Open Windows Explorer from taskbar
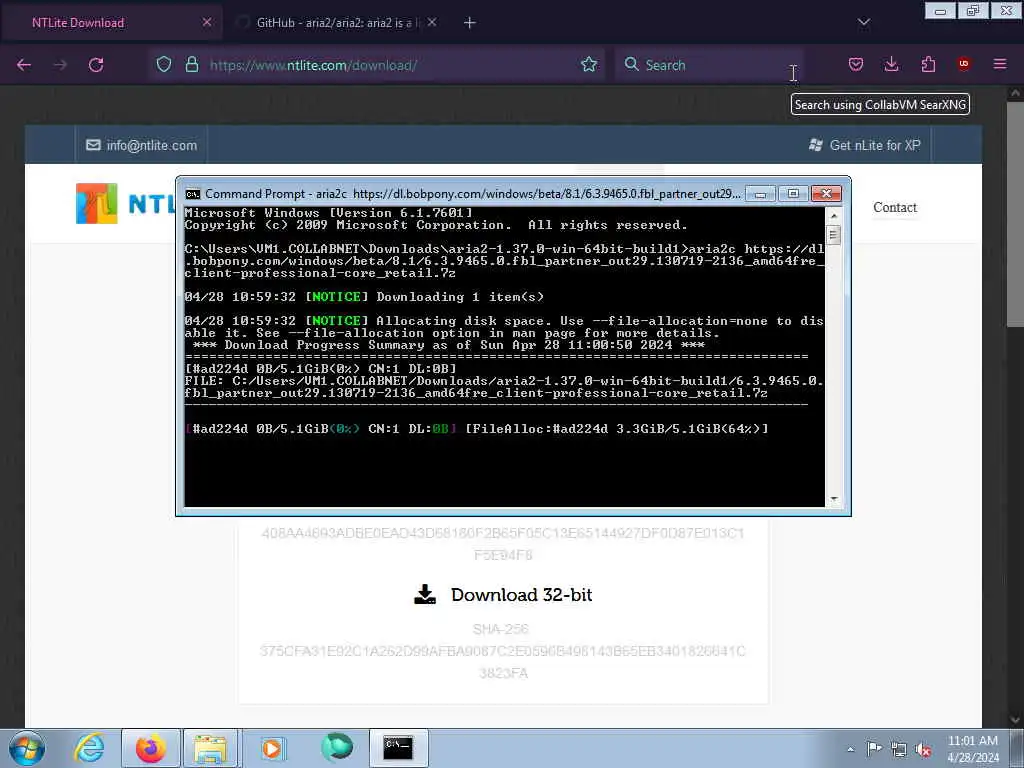 tap(211, 748)
